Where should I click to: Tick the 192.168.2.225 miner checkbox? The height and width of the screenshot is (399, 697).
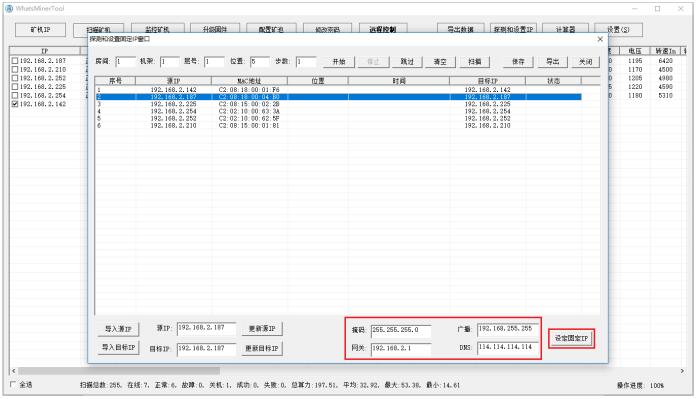click(15, 87)
